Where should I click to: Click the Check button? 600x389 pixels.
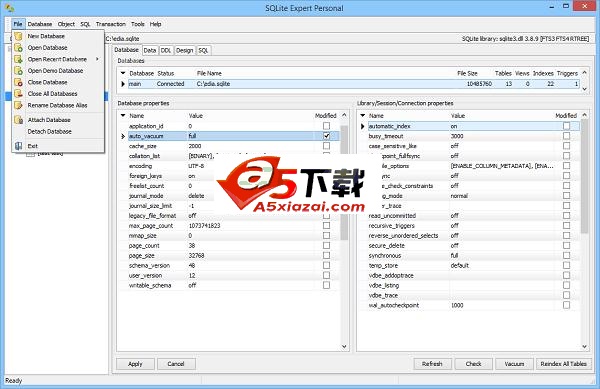(474, 364)
